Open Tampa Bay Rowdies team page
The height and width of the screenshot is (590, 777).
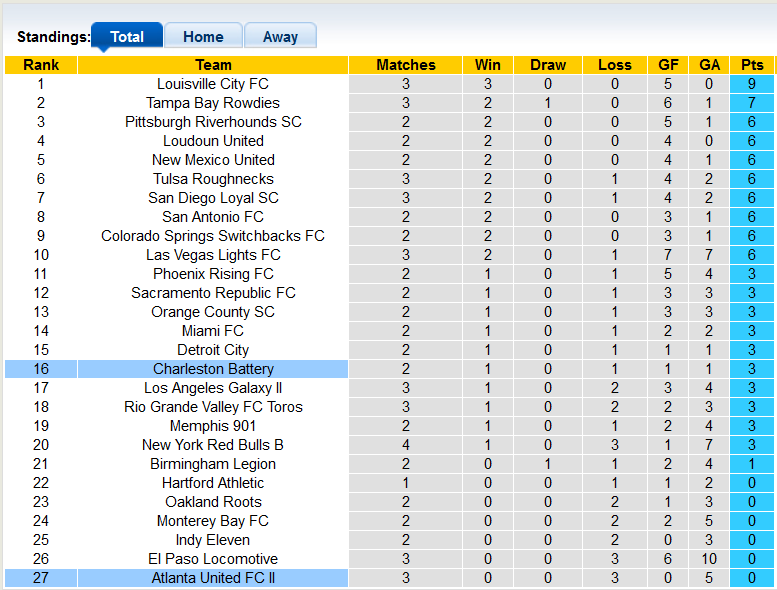213,103
